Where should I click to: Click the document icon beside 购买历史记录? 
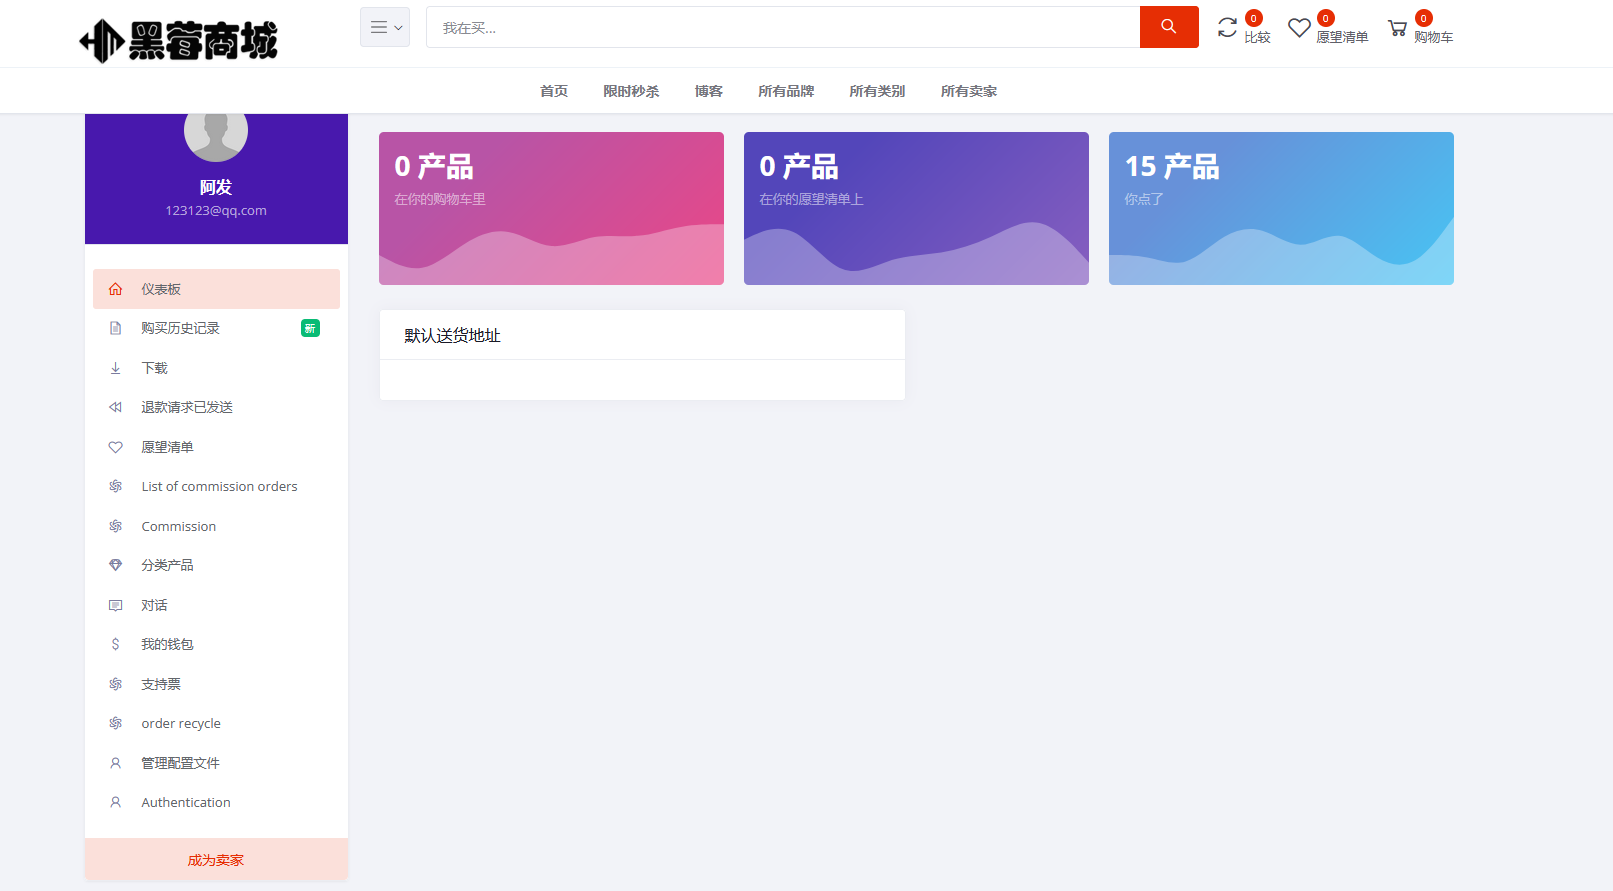pos(116,328)
